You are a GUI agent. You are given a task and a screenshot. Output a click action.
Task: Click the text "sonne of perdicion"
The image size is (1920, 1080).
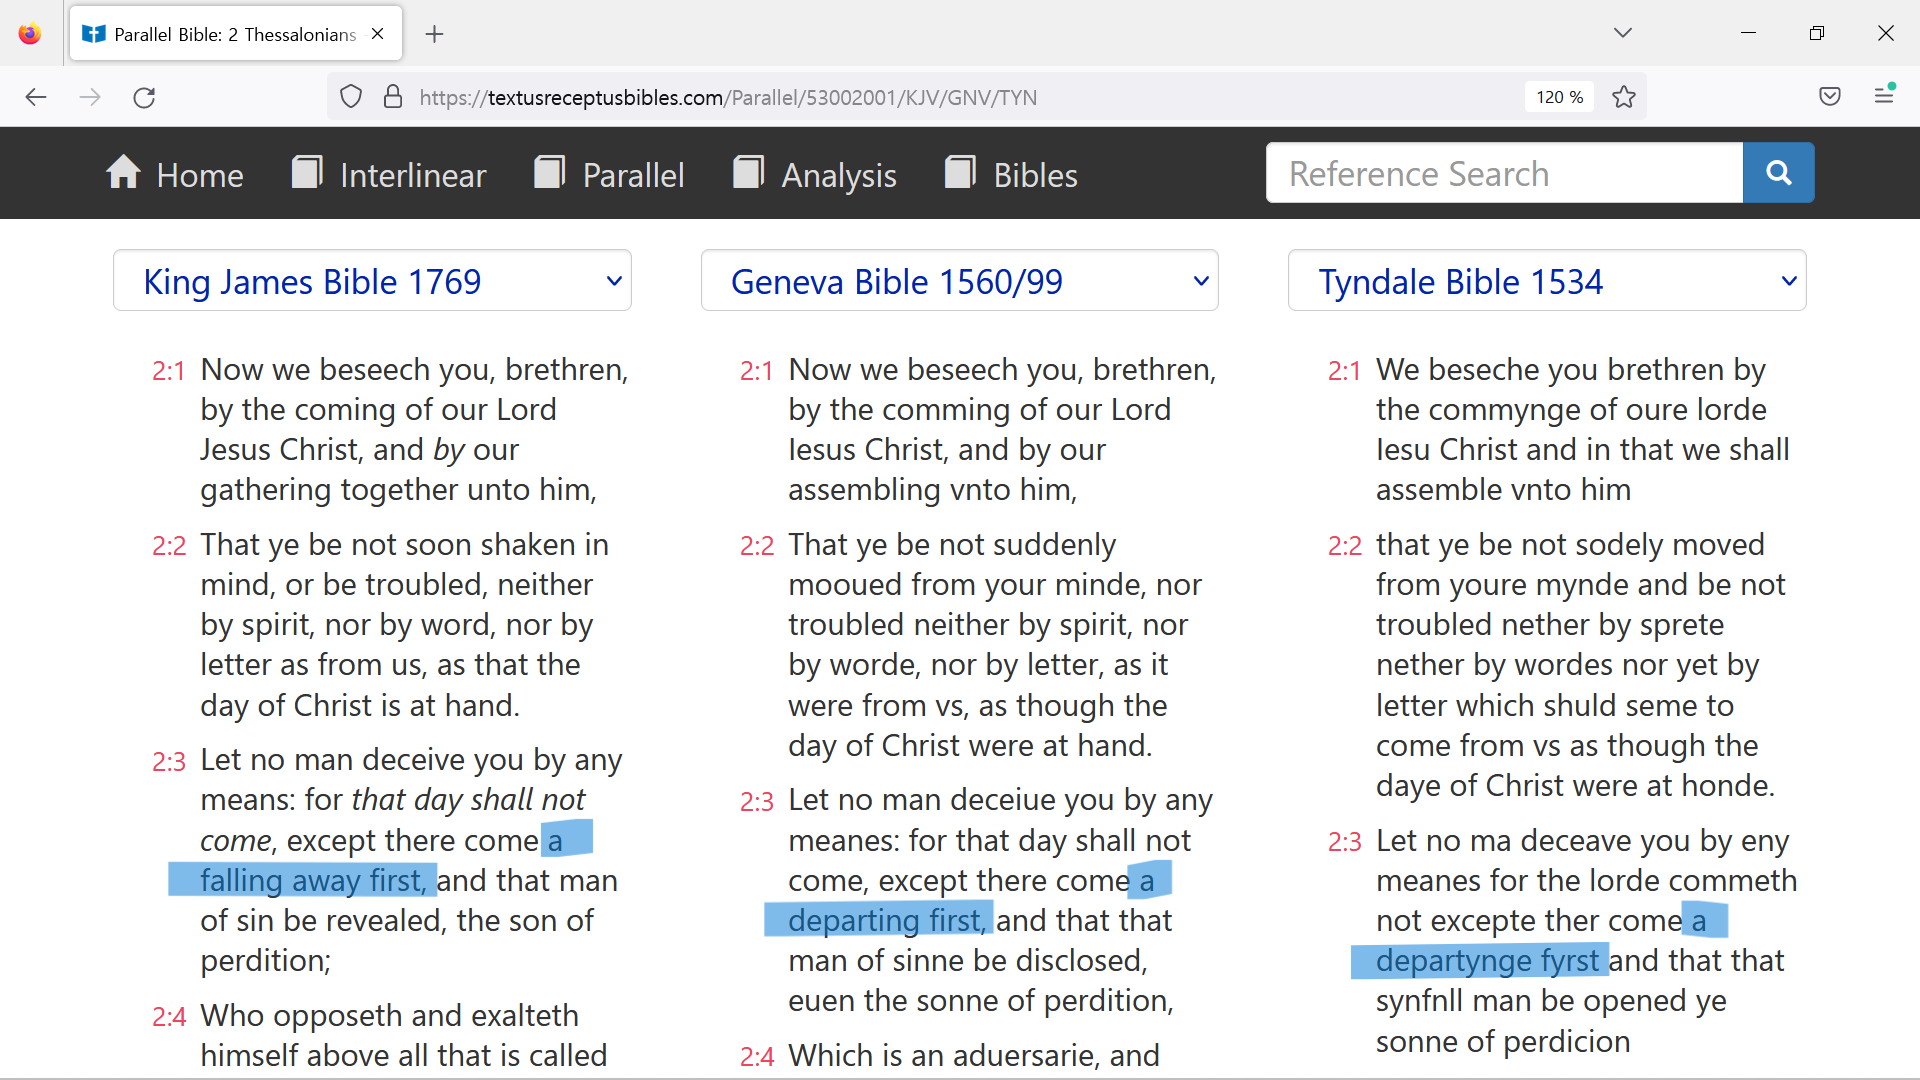point(1503,1041)
